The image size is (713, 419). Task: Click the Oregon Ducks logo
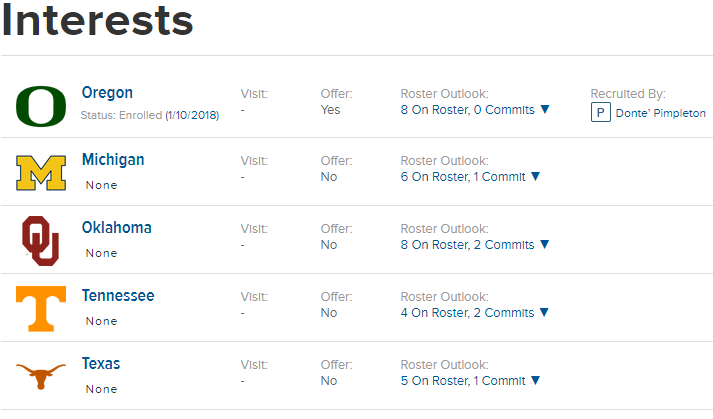click(x=40, y=105)
